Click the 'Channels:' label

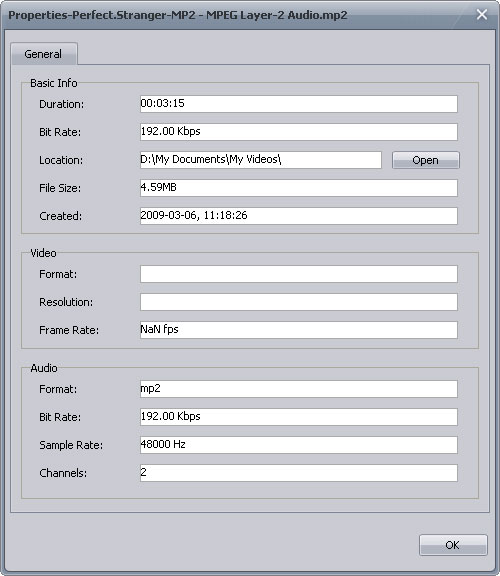tap(63, 473)
